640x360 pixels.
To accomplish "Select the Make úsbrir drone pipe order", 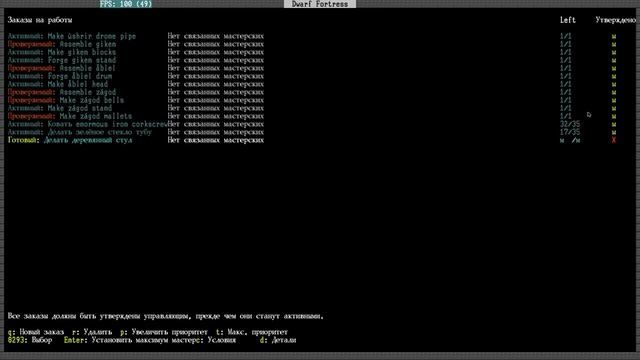I will click(x=72, y=36).
